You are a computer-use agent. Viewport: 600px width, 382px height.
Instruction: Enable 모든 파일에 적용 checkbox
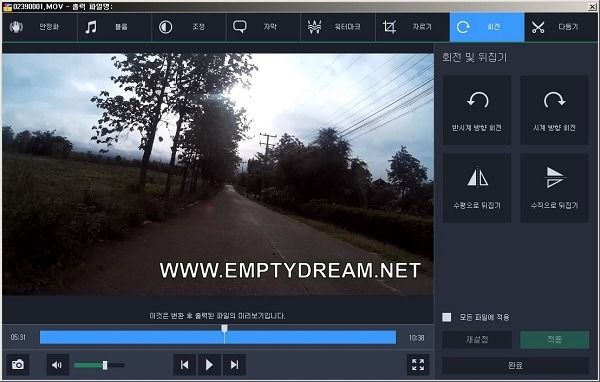pos(447,317)
